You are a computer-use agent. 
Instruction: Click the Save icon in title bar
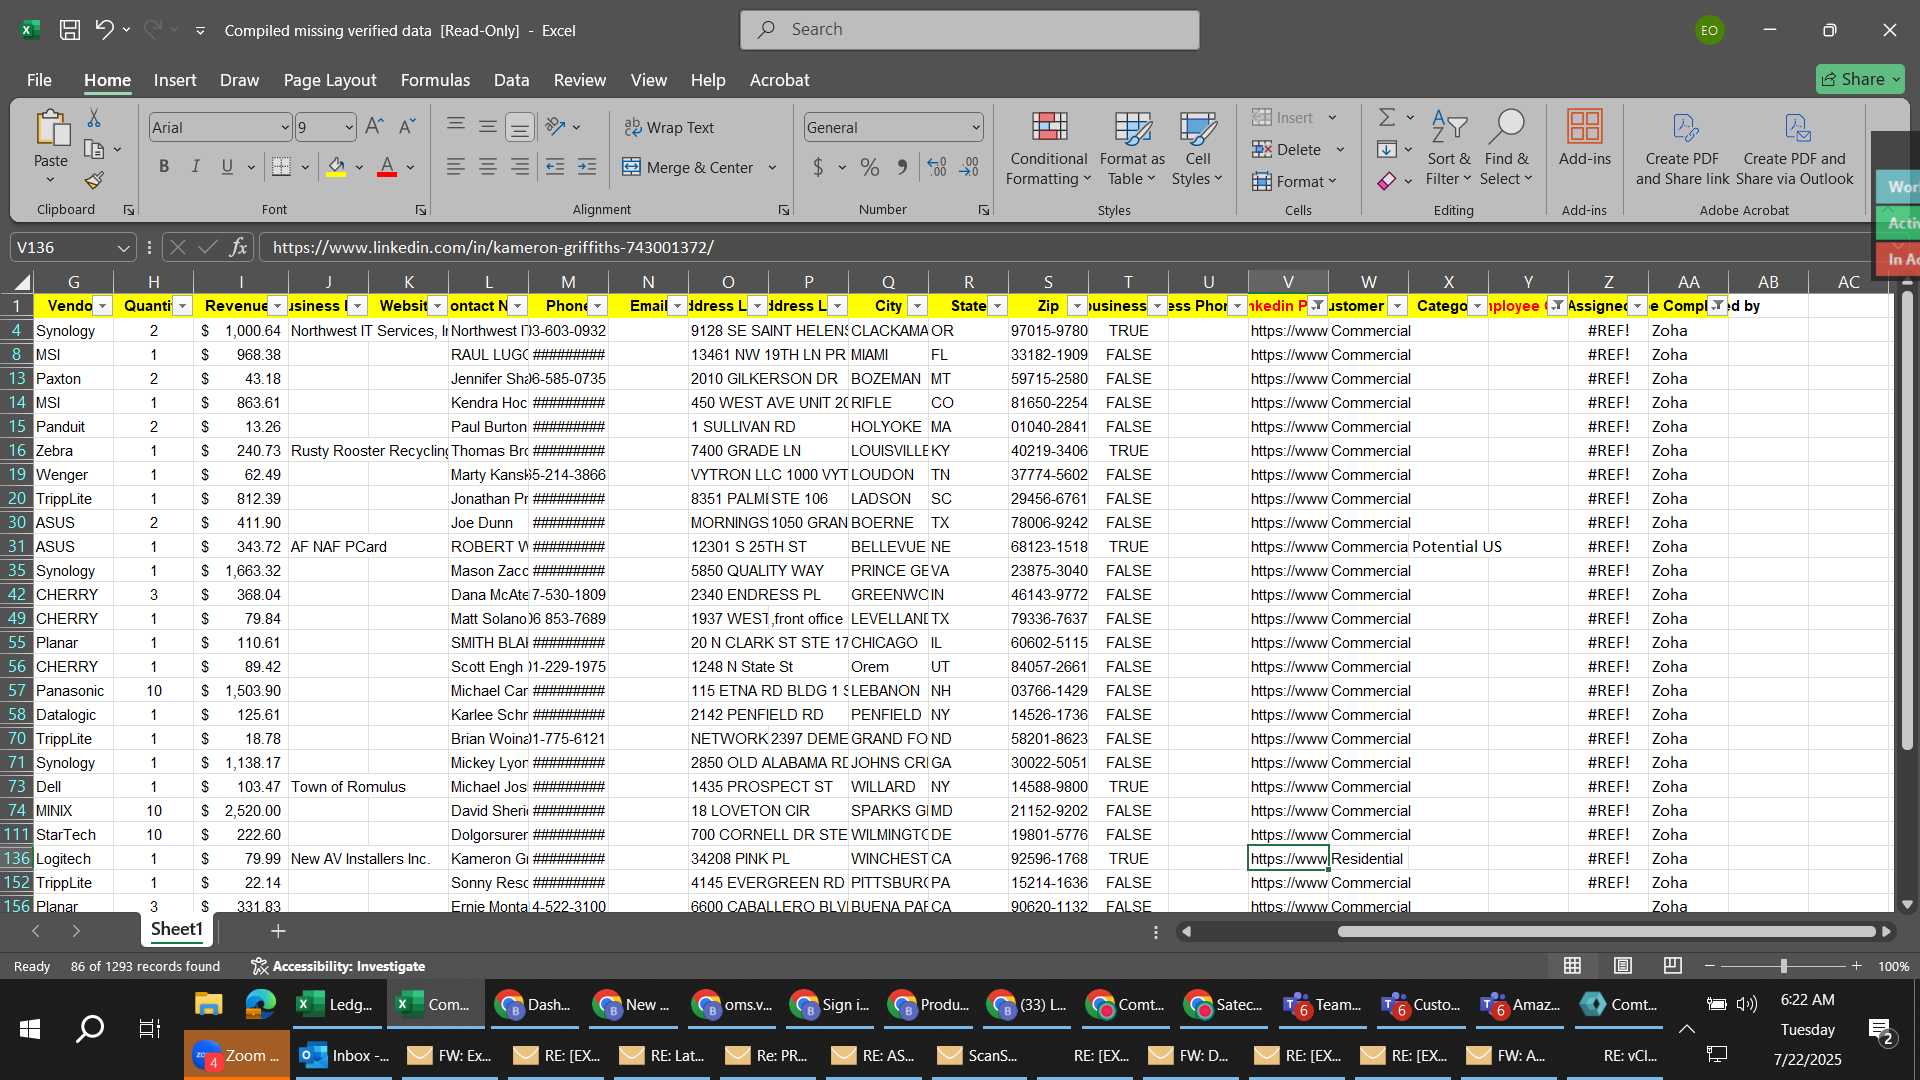70,30
